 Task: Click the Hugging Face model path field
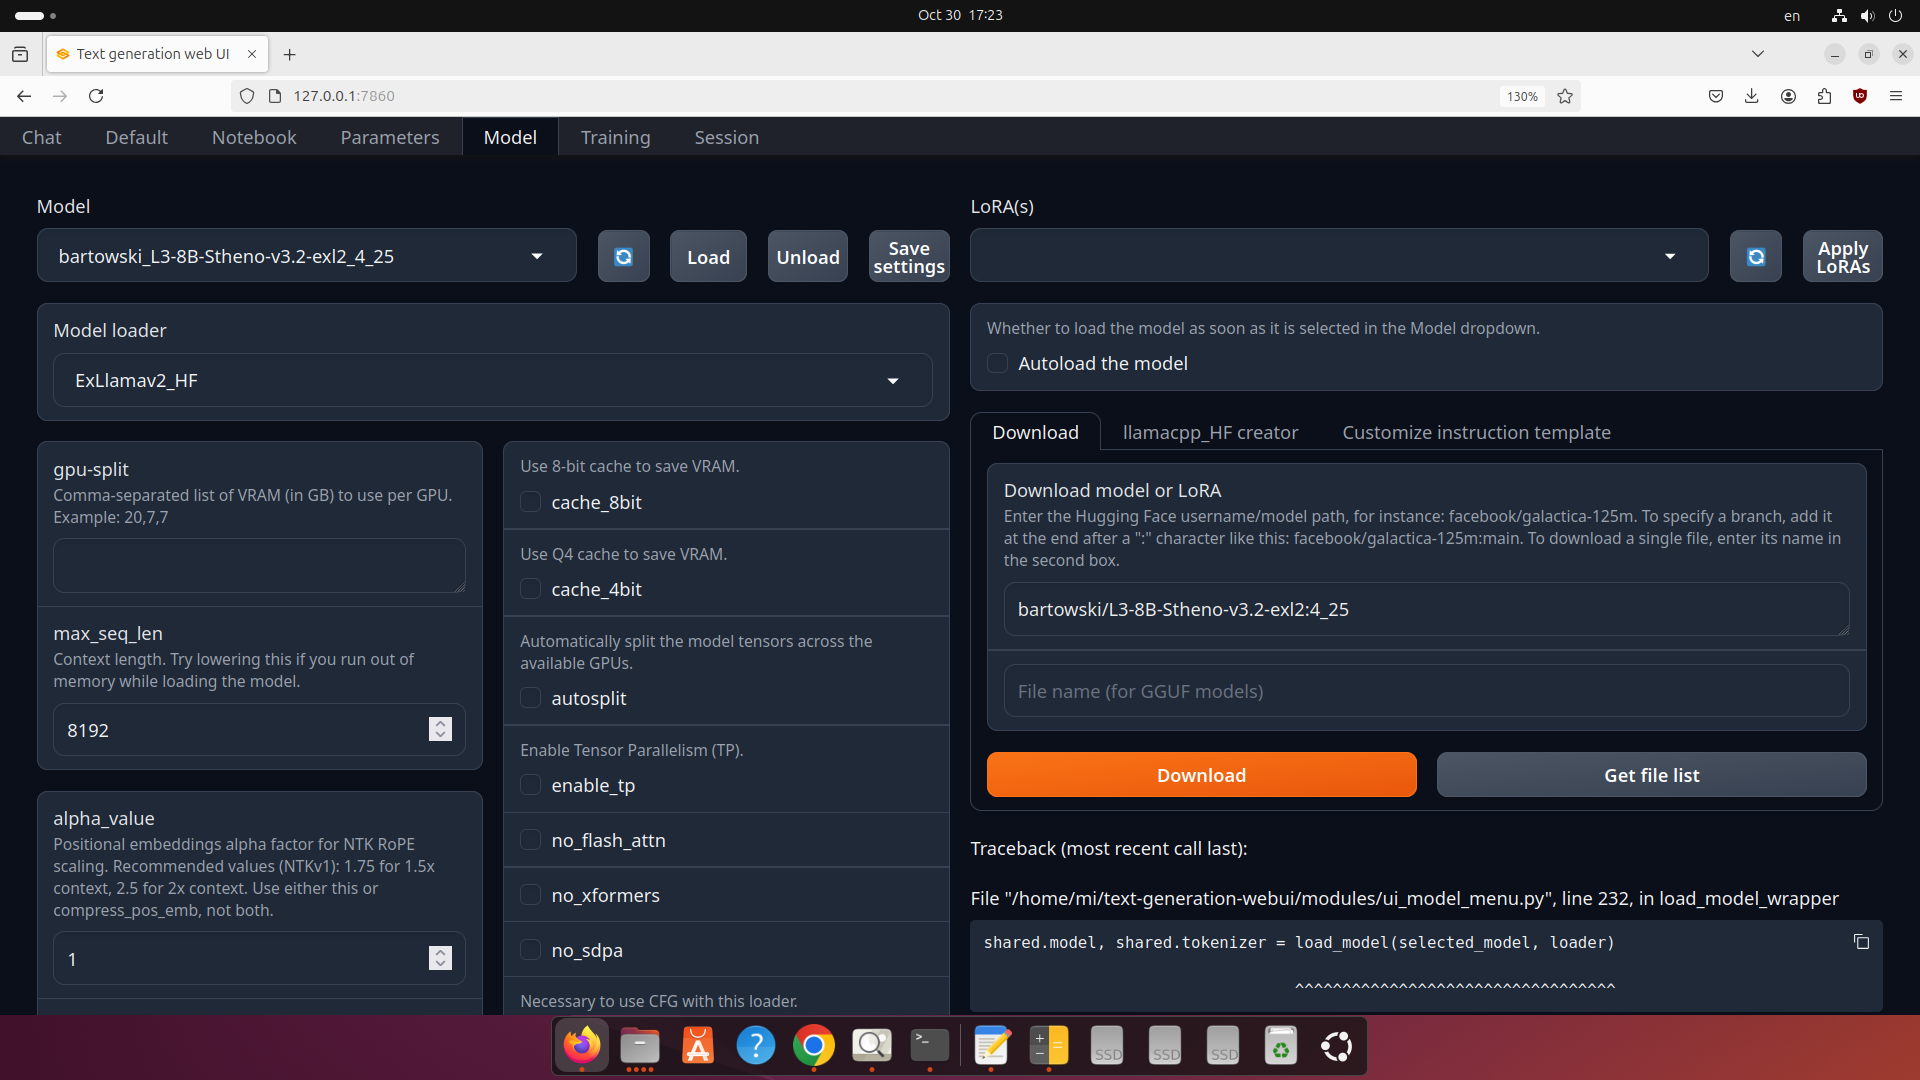(1426, 609)
